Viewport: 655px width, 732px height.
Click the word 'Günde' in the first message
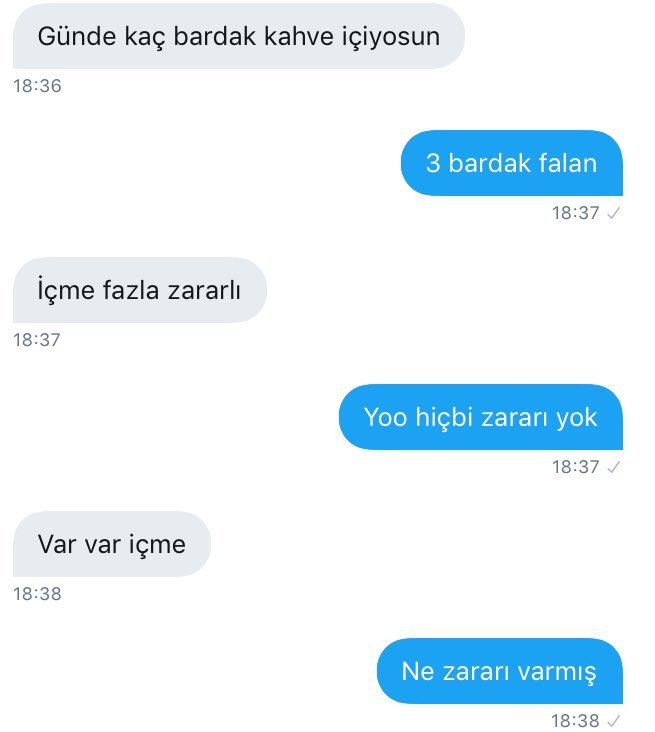77,36
